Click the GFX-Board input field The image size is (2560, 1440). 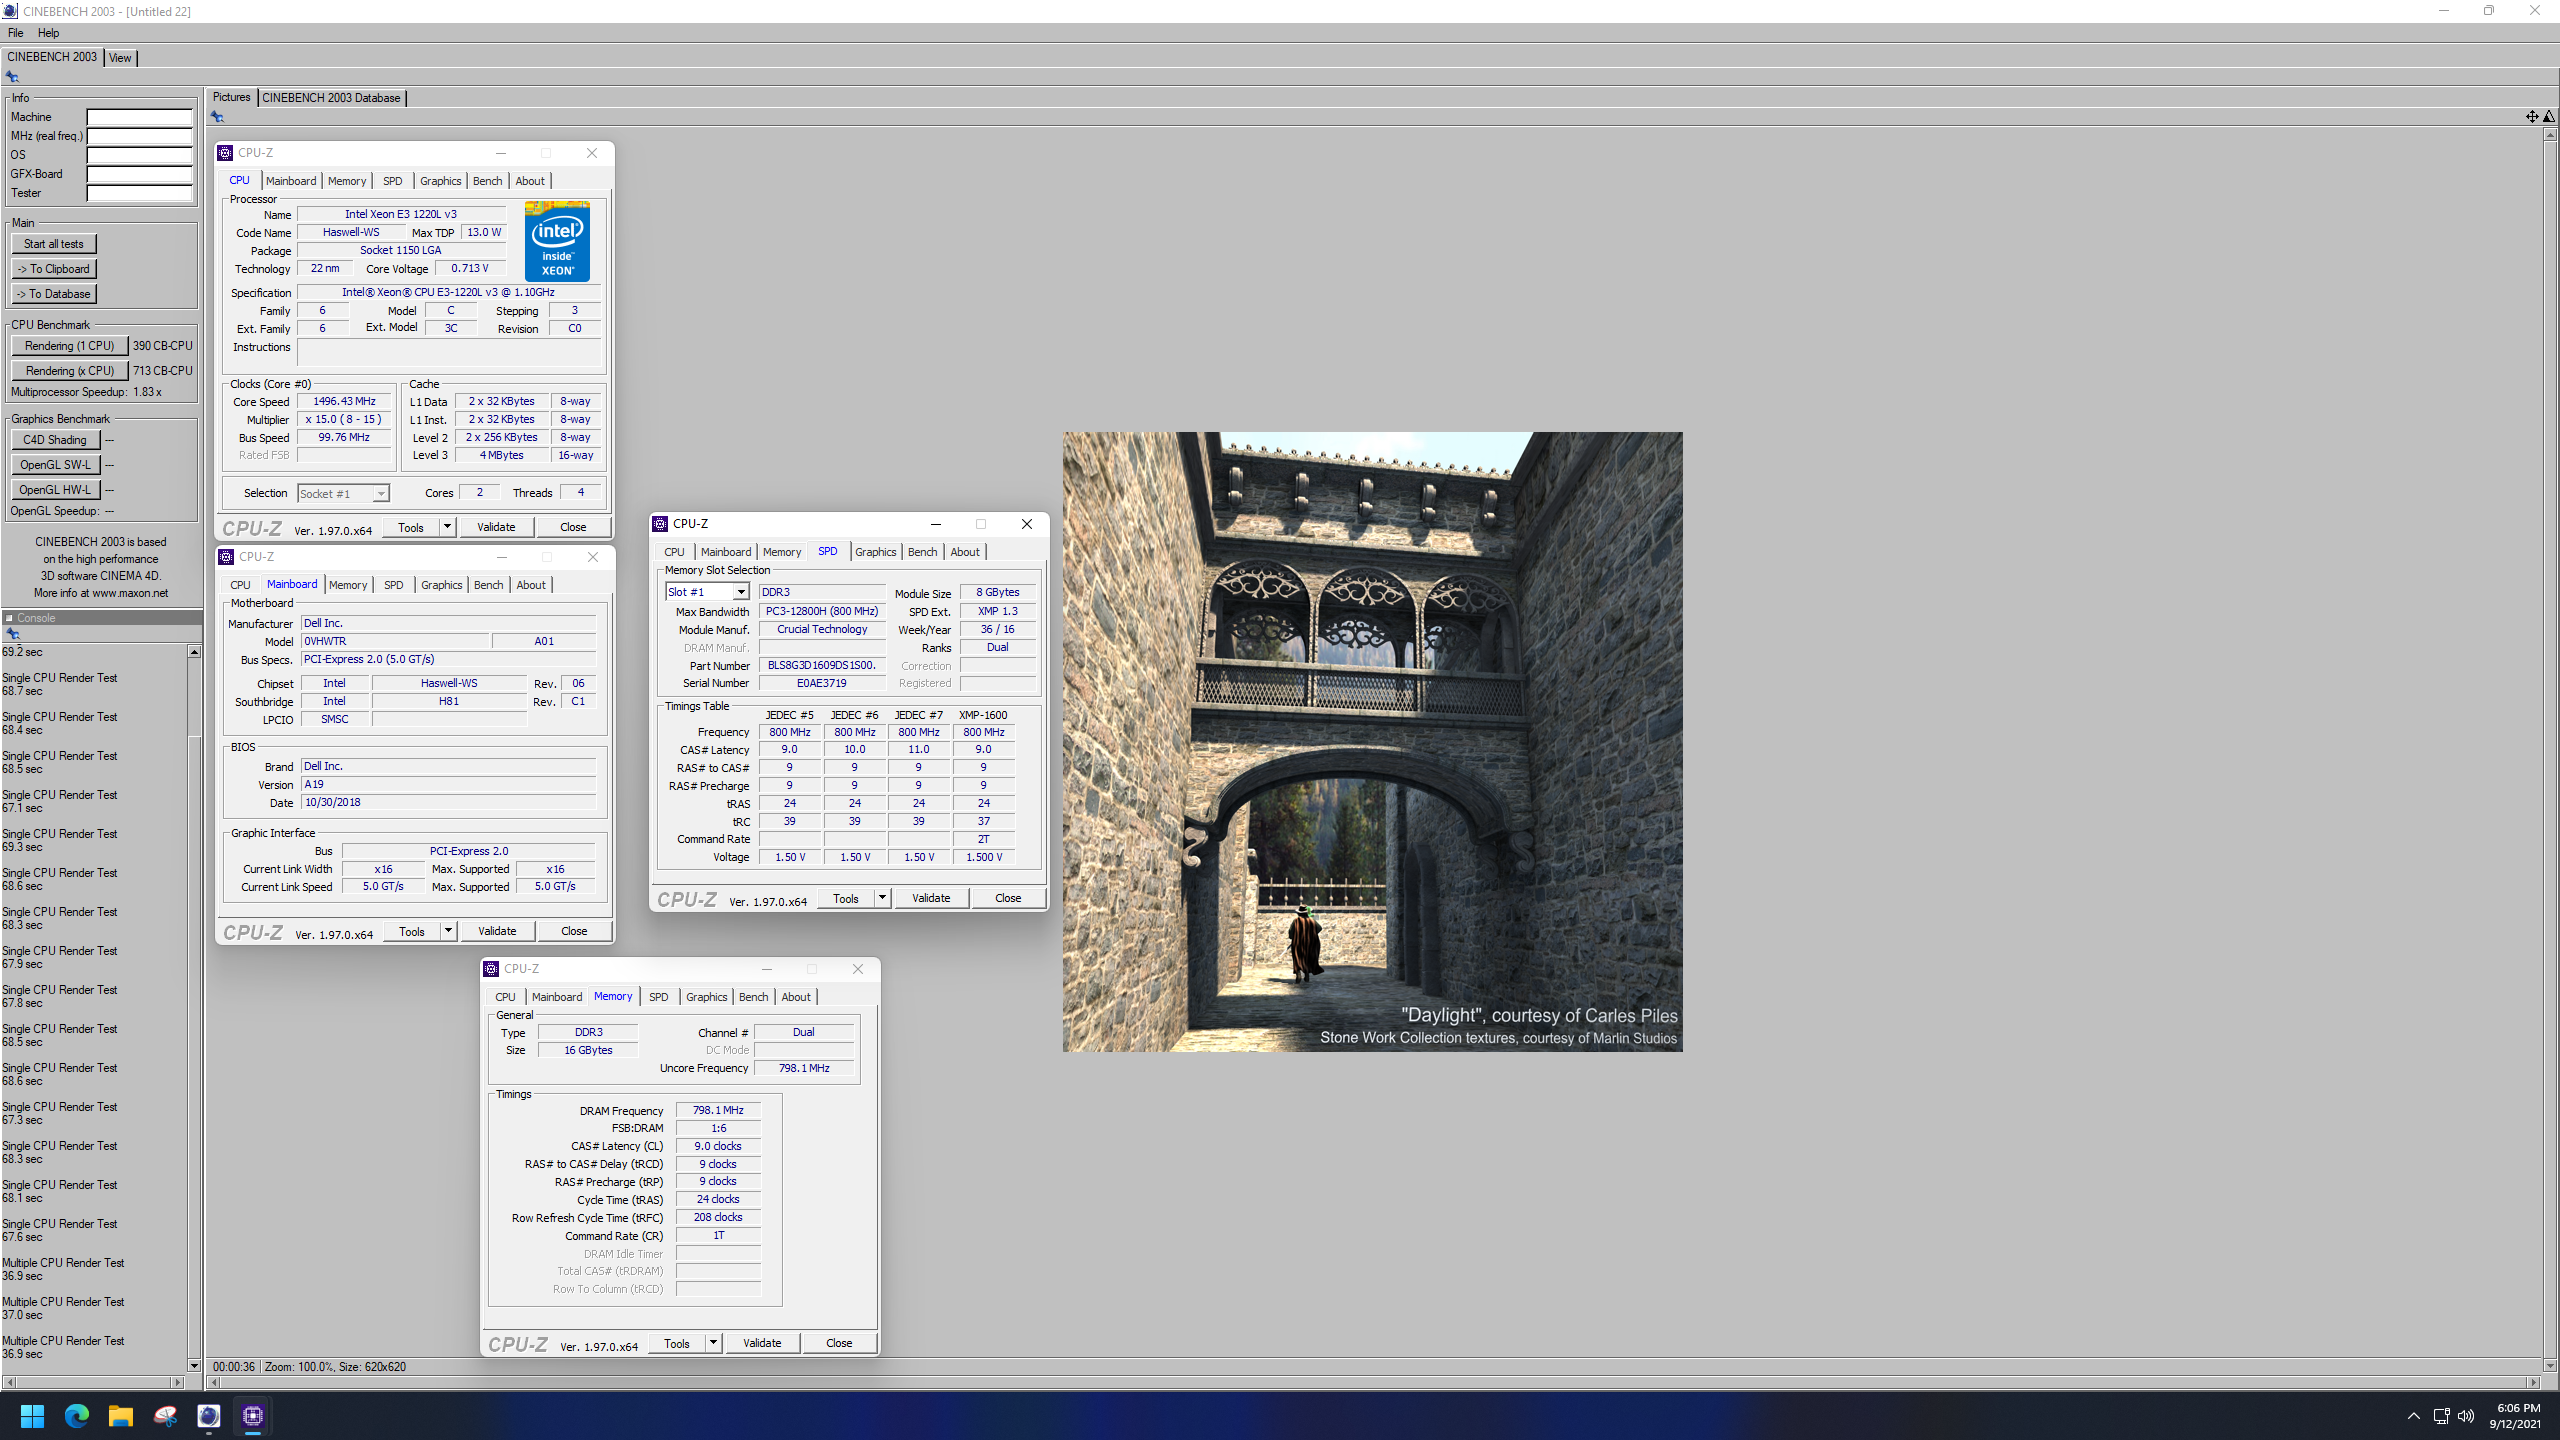[x=139, y=174]
